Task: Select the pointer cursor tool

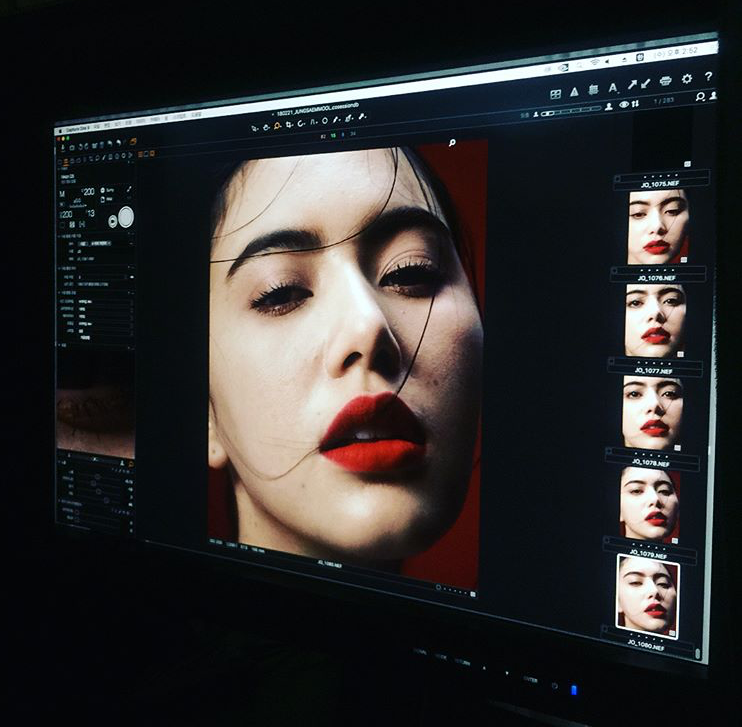Action: [x=255, y=128]
